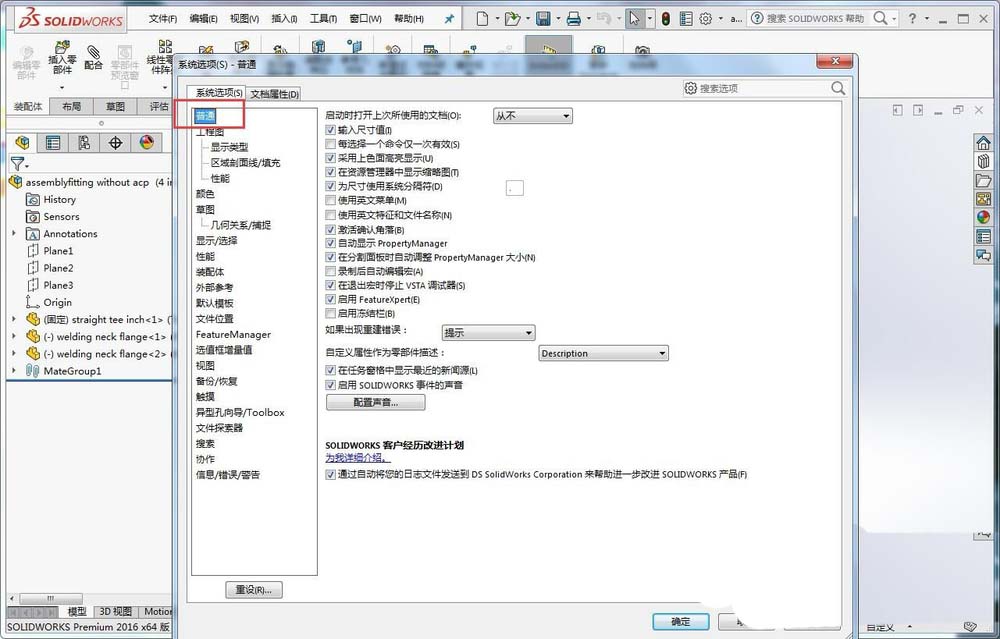Enable 启用冻结栏 checkbox
Viewport: 1000px width, 639px height.
click(330, 313)
